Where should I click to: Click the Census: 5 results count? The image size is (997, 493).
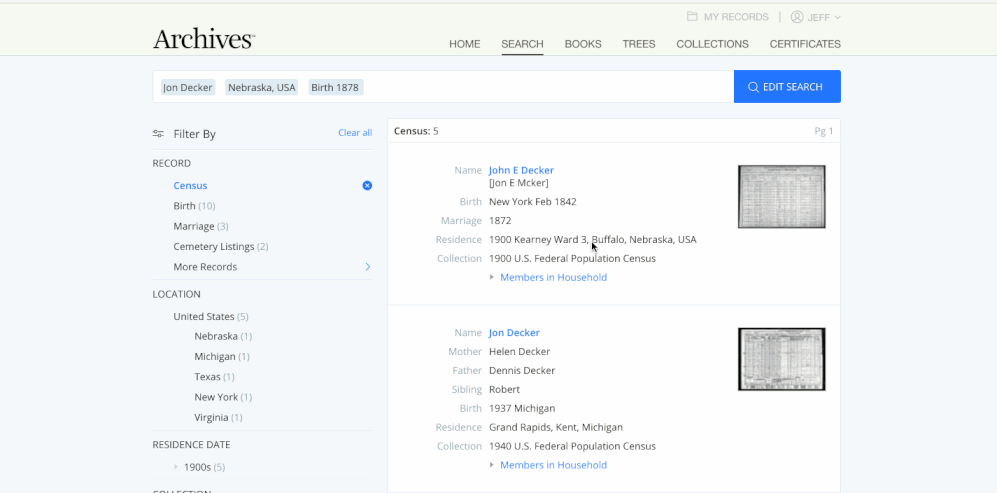(416, 131)
